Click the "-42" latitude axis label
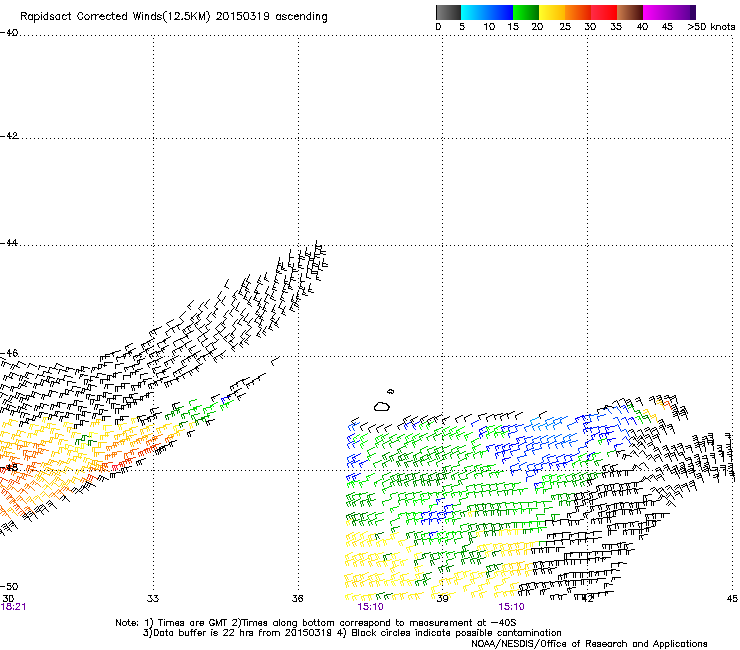 point(9,136)
